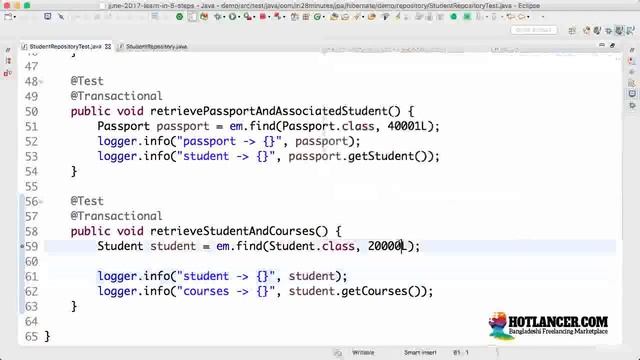Click the green Run play button
The height and width of the screenshot is (360, 640).
[x=232, y=17]
